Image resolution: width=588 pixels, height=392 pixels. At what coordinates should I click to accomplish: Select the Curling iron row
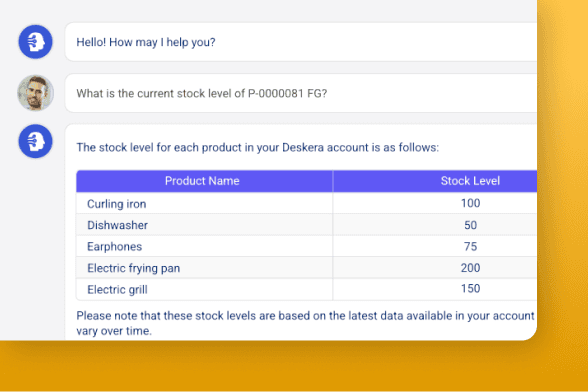pyautogui.click(x=306, y=203)
